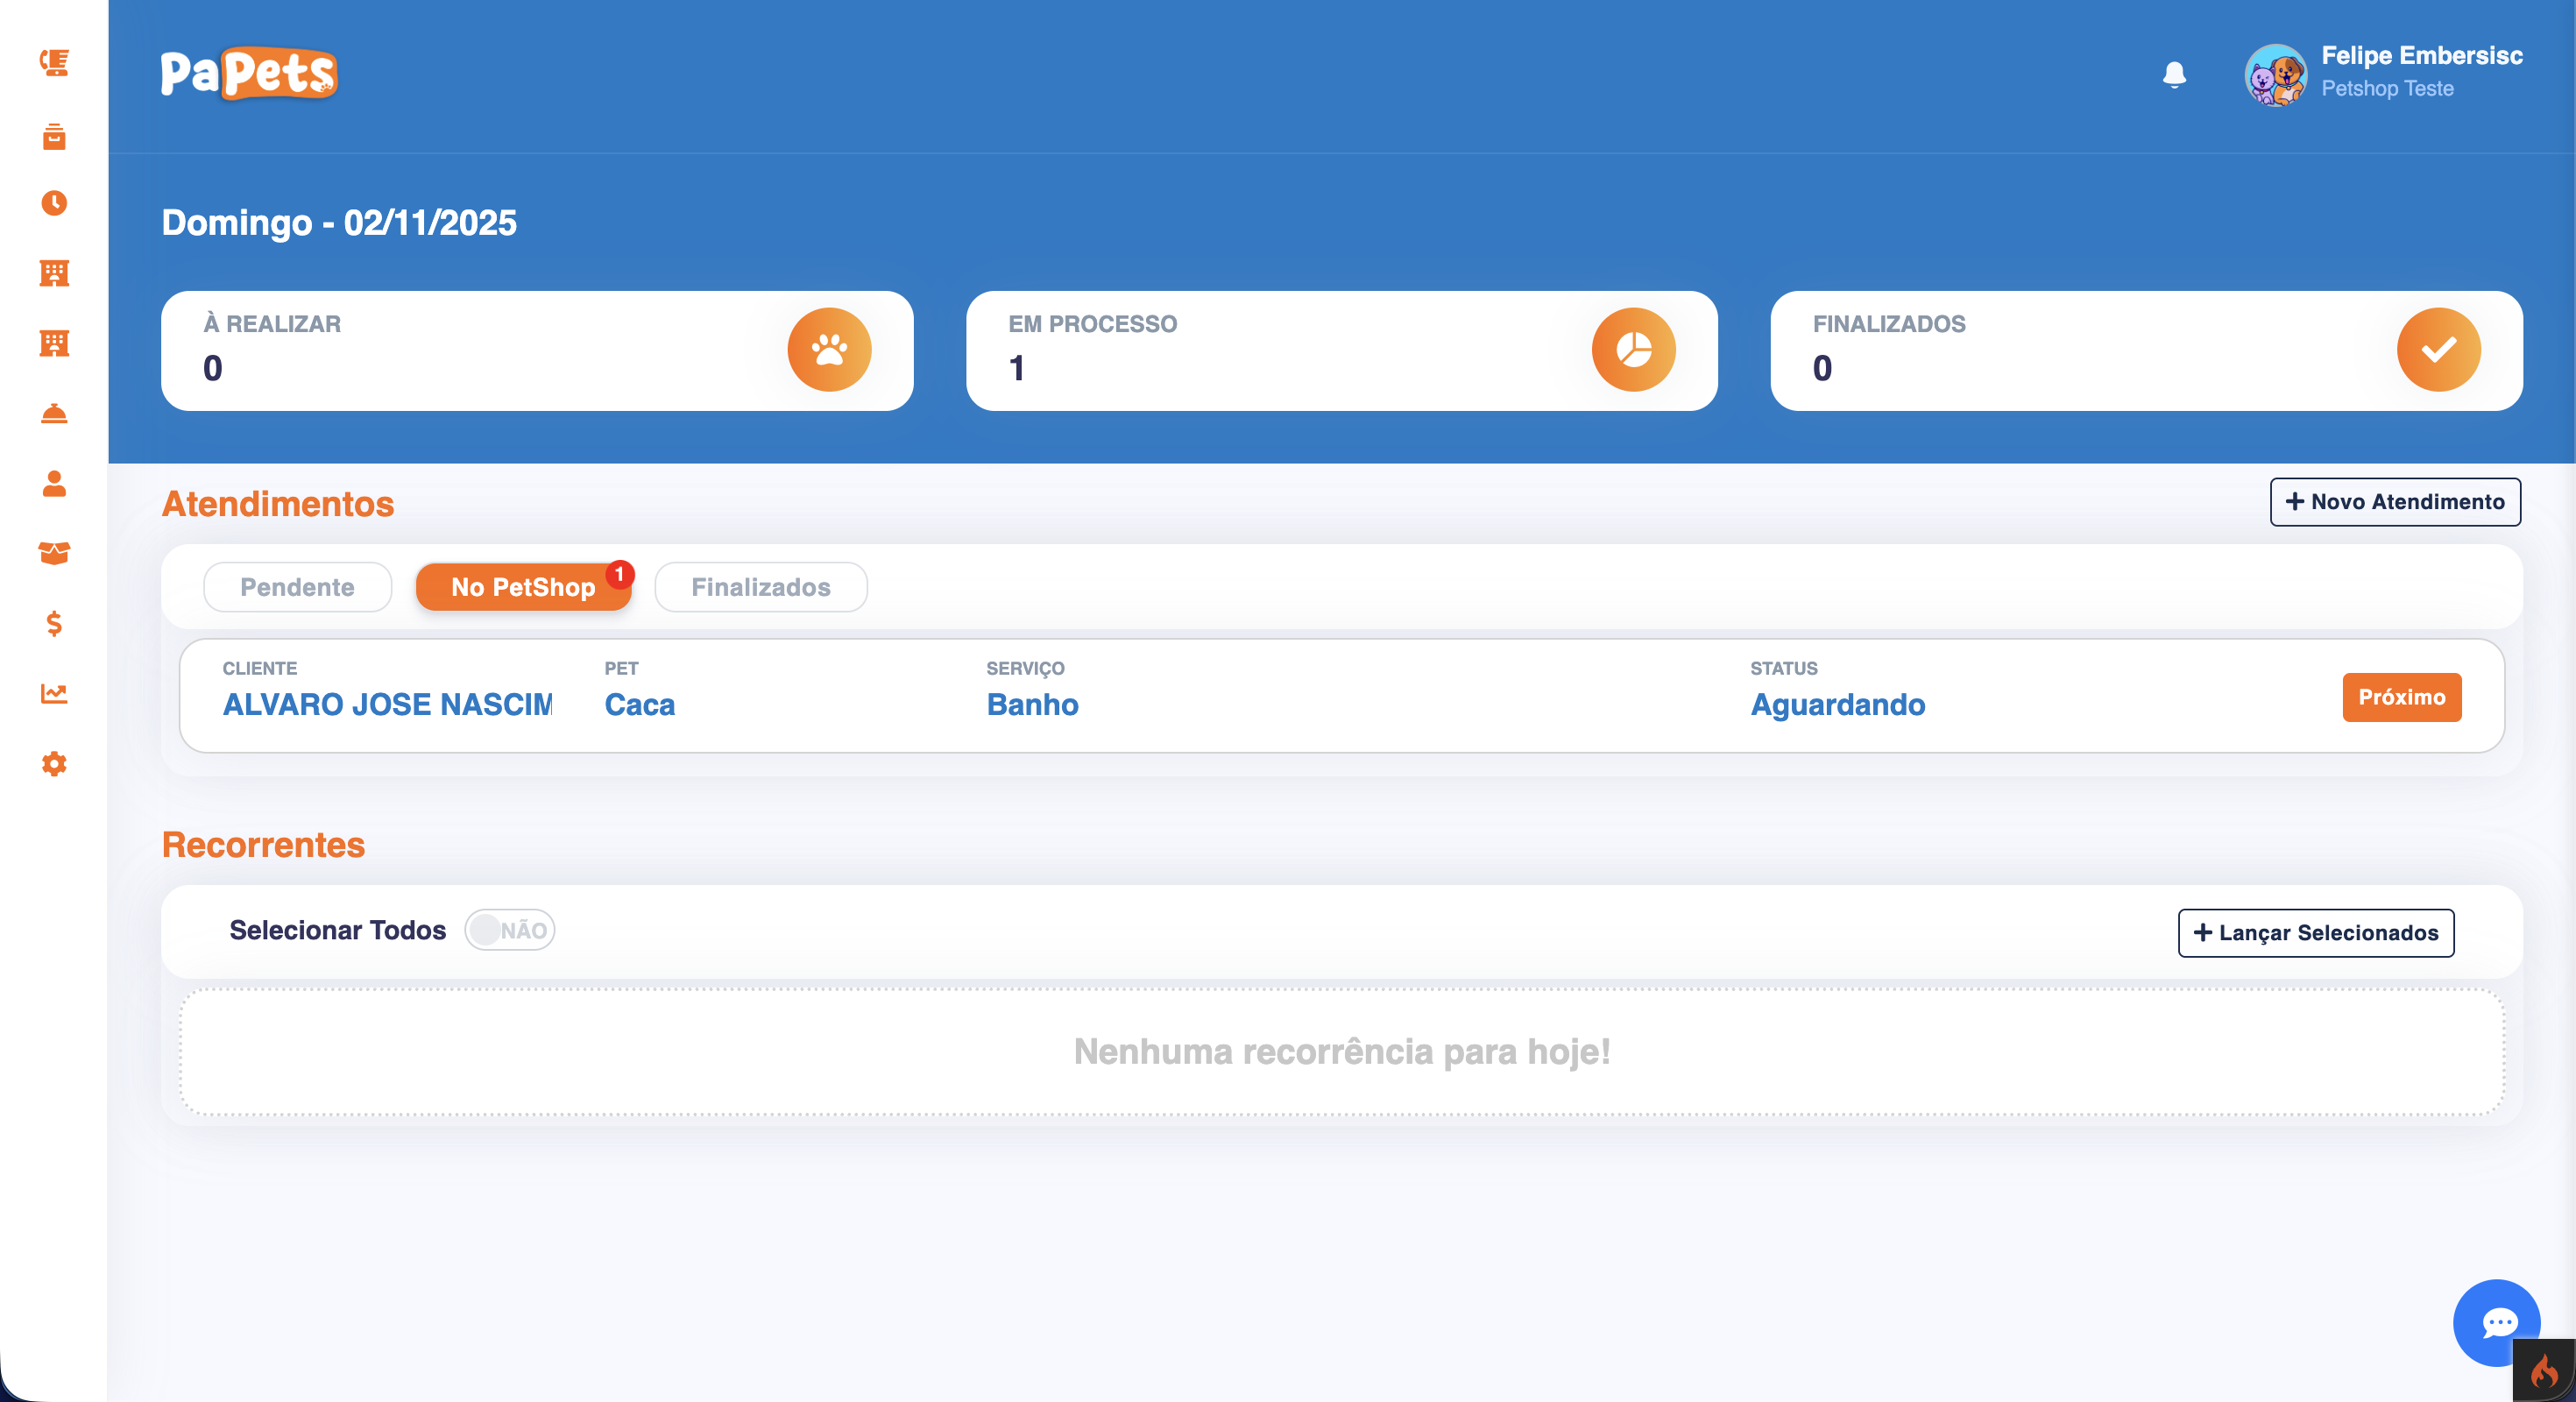Viewport: 2576px width, 1402px height.
Task: Click the first building icon in sidebar
Action: (54, 273)
